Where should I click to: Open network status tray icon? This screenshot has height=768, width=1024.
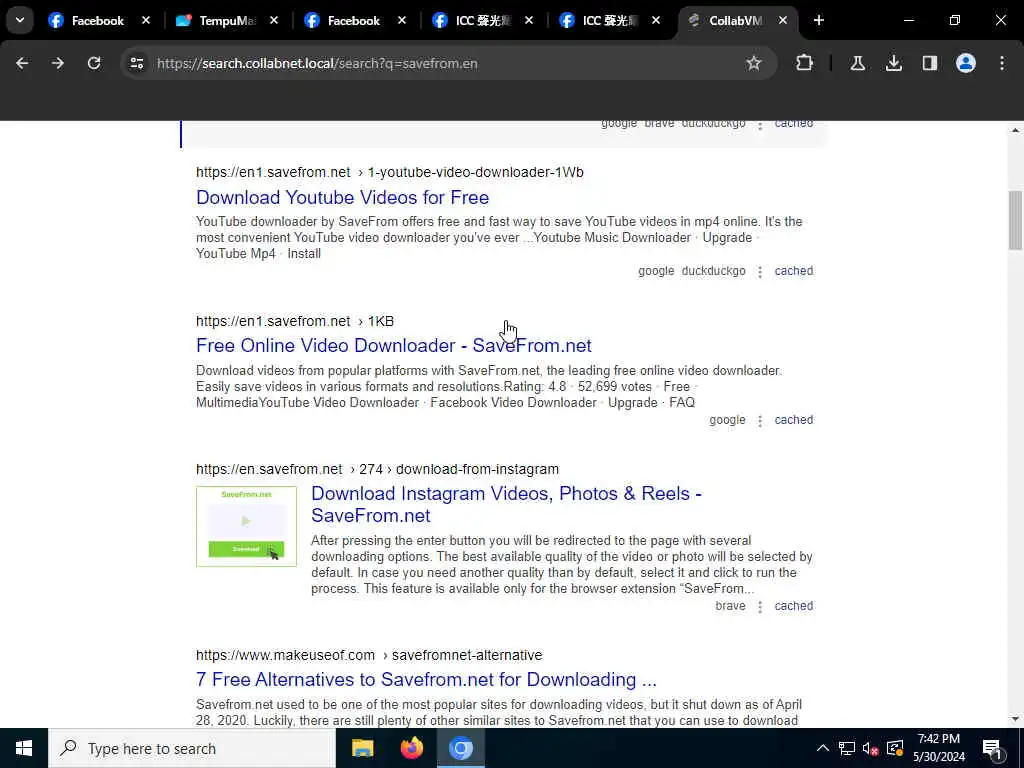(847, 748)
